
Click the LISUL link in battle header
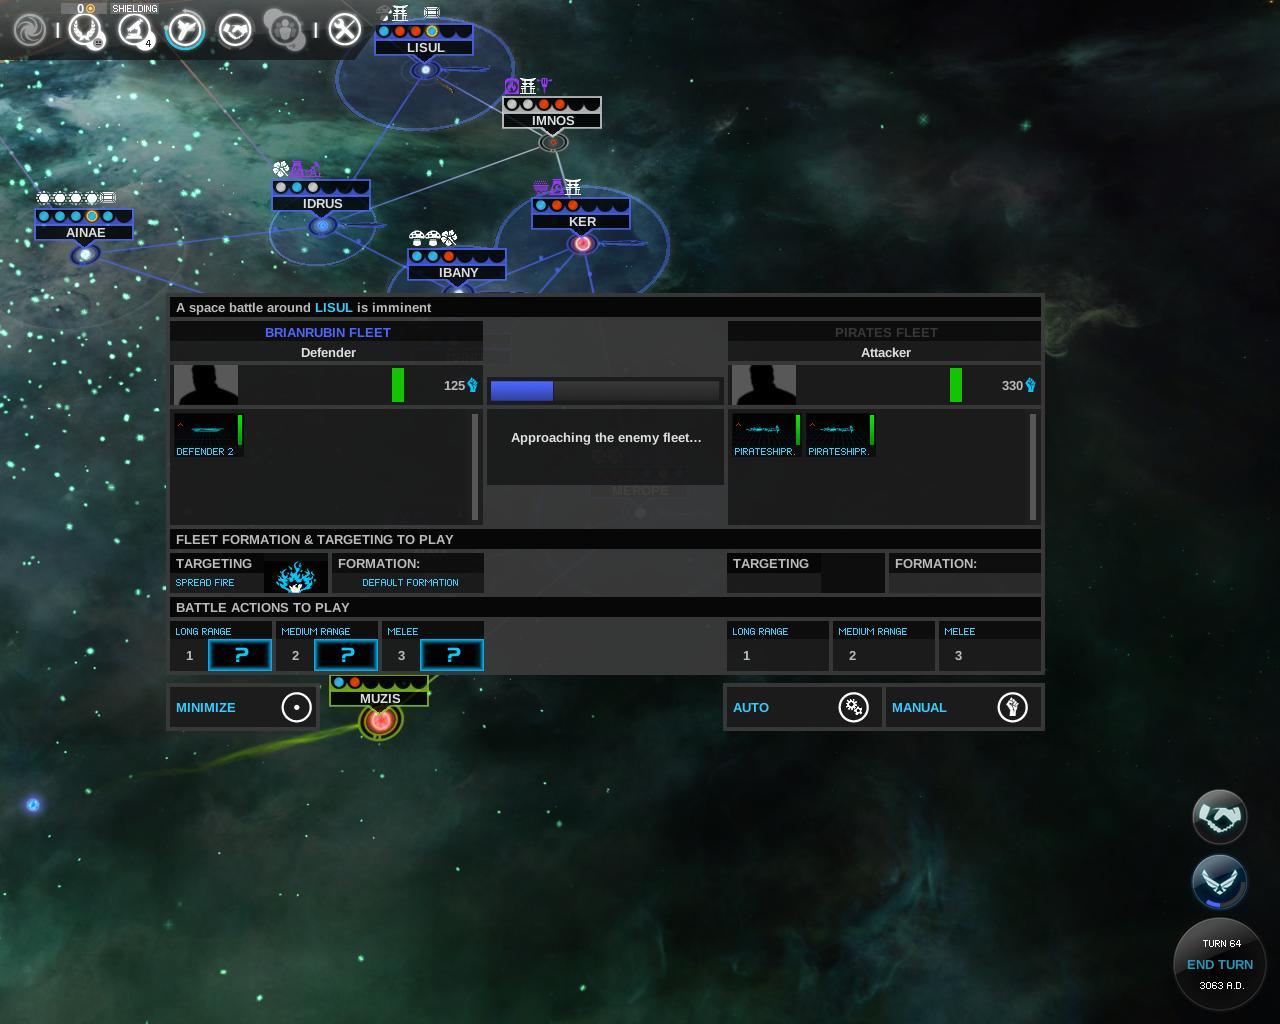coord(333,307)
